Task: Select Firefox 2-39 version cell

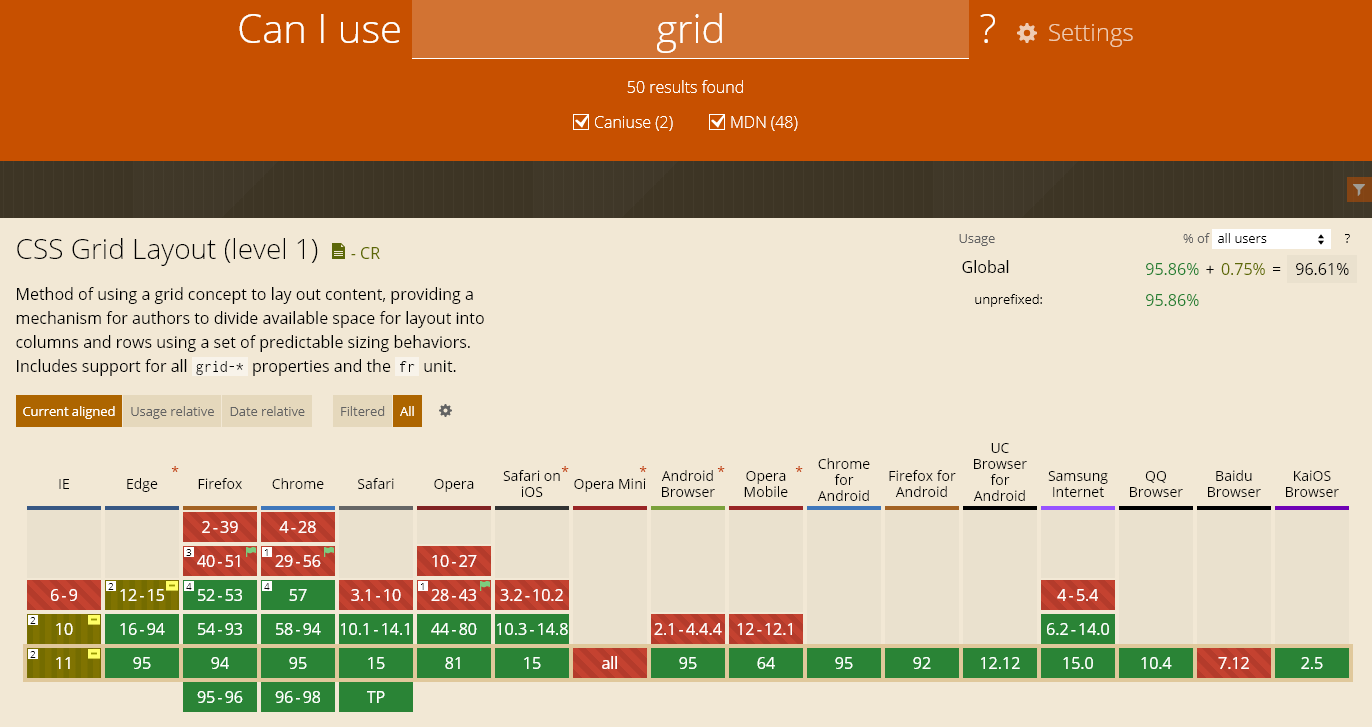Action: [x=220, y=527]
